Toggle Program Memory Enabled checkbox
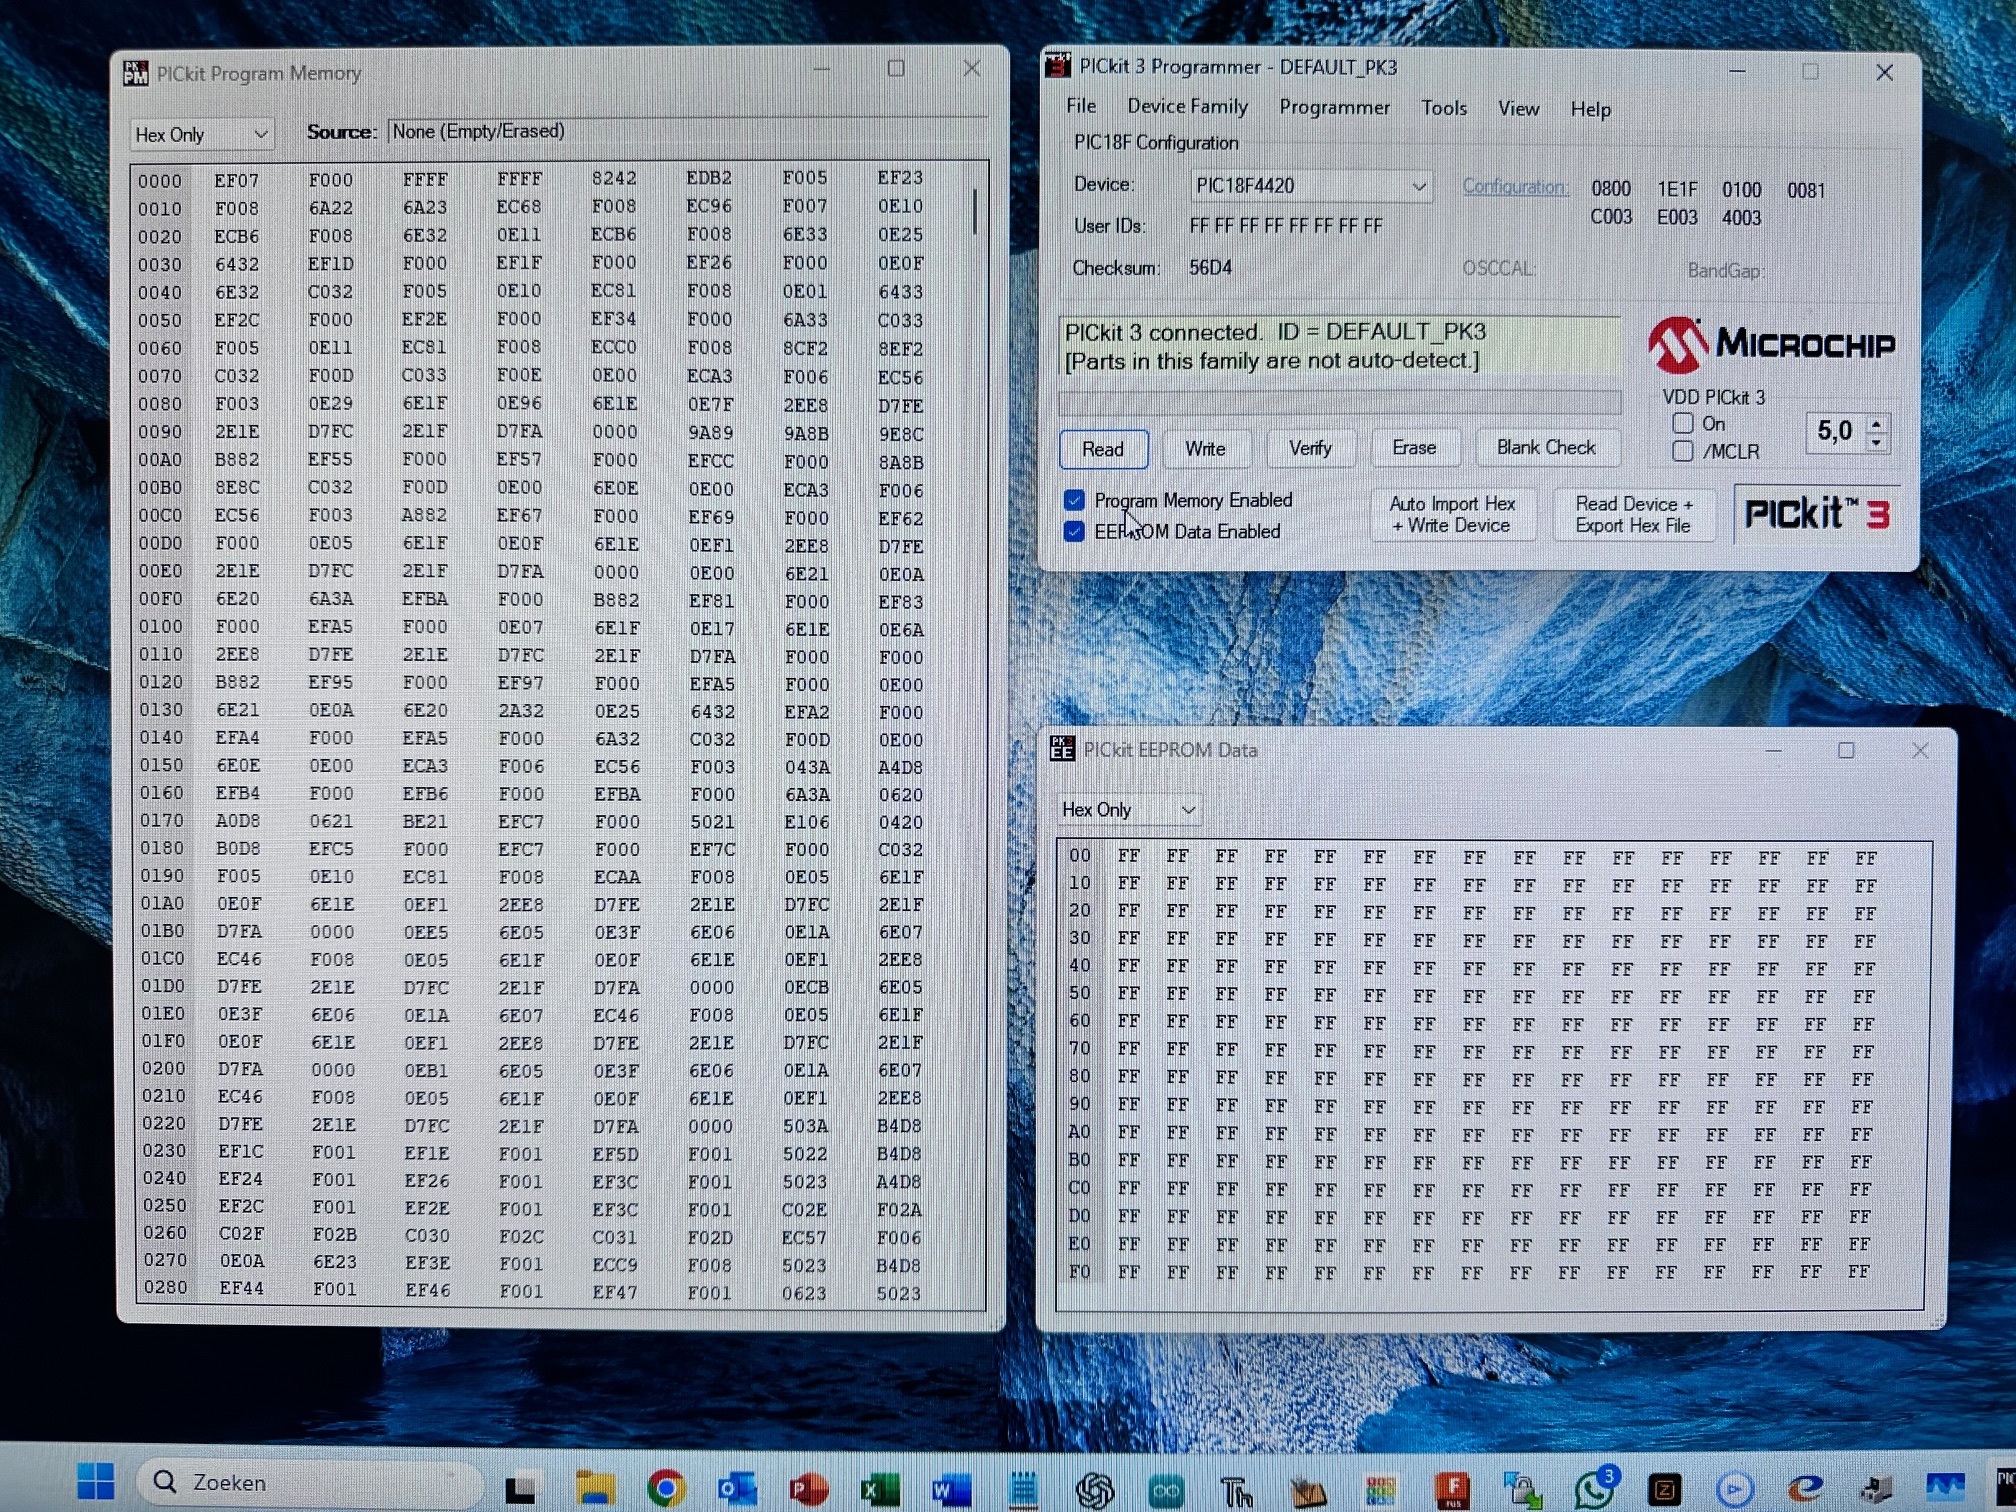Viewport: 2016px width, 1512px height. click(x=1074, y=500)
